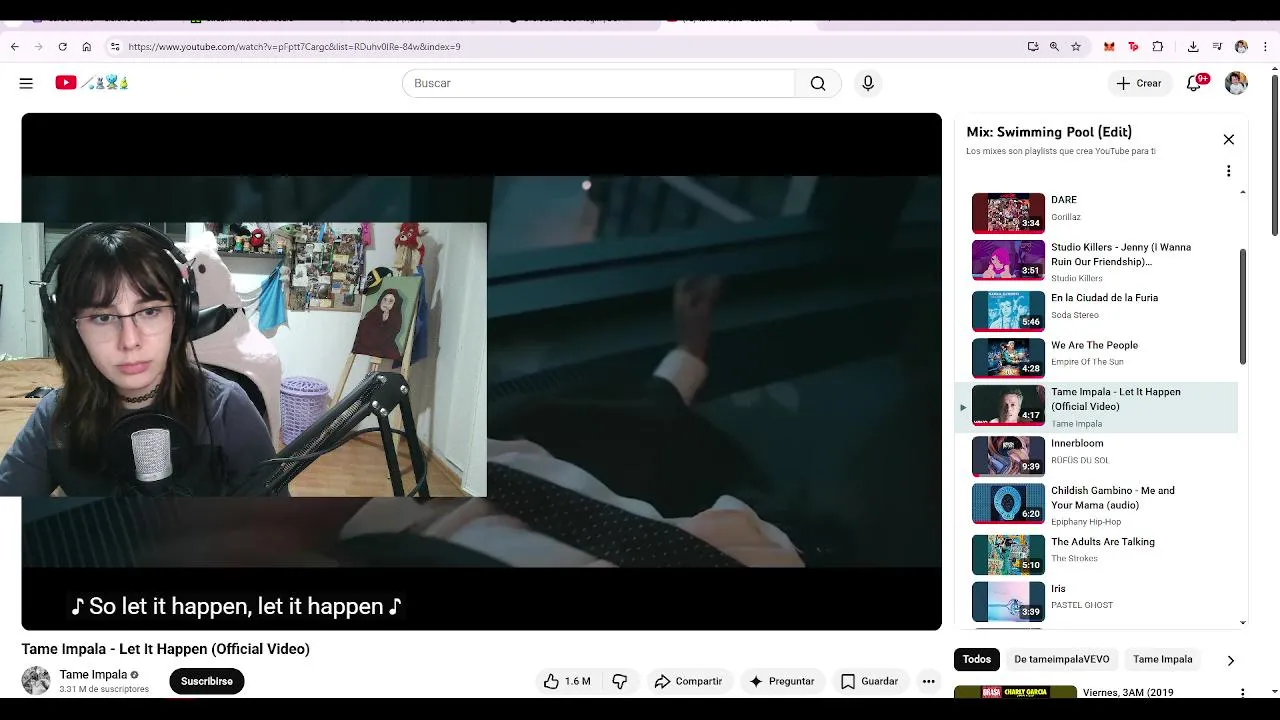
Task: Select Childish Gambino - Me and Your Mama
Action: point(1097,504)
